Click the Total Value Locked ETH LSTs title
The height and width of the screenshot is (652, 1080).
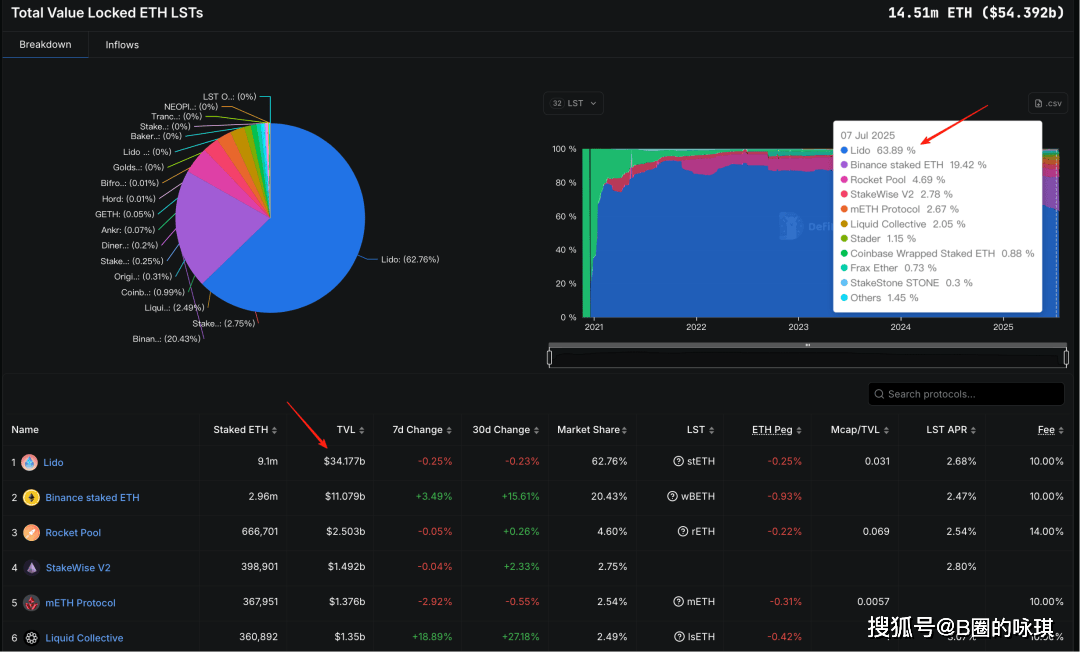coord(107,13)
